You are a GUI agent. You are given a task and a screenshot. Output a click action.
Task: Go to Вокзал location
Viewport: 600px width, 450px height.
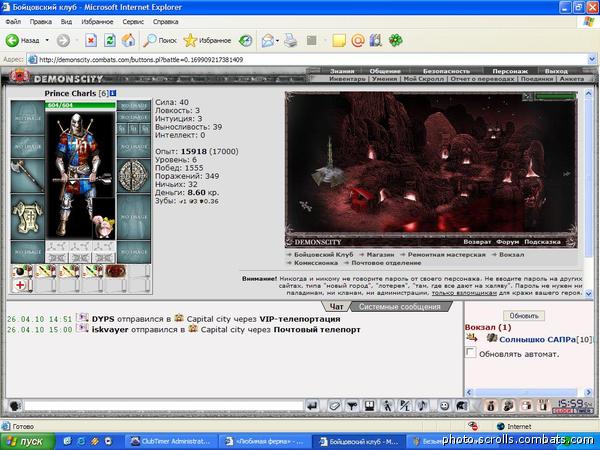pos(511,254)
